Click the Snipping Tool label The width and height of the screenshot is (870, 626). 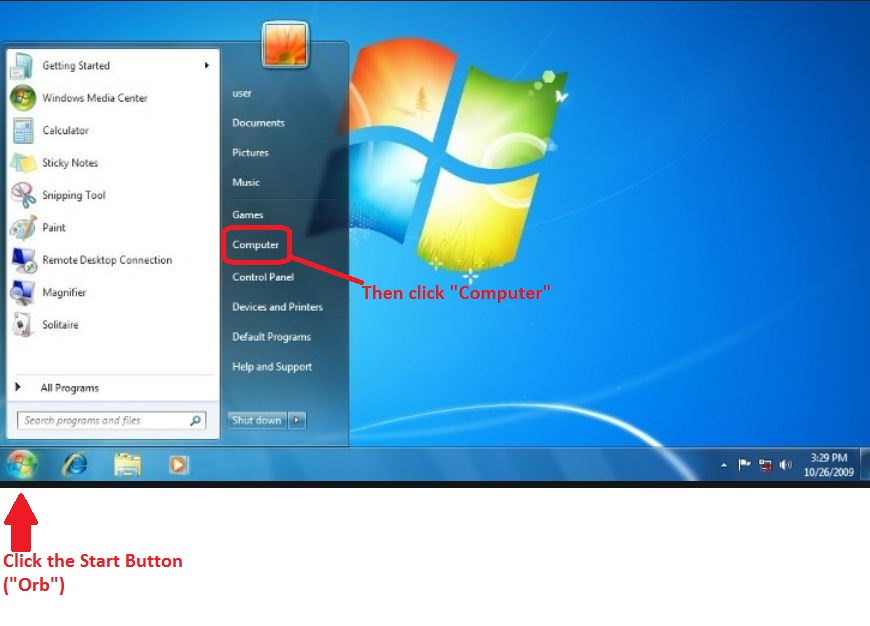click(74, 195)
